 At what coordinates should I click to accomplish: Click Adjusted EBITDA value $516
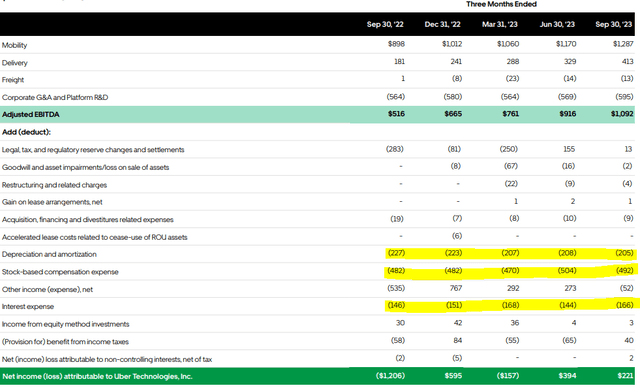[396, 114]
